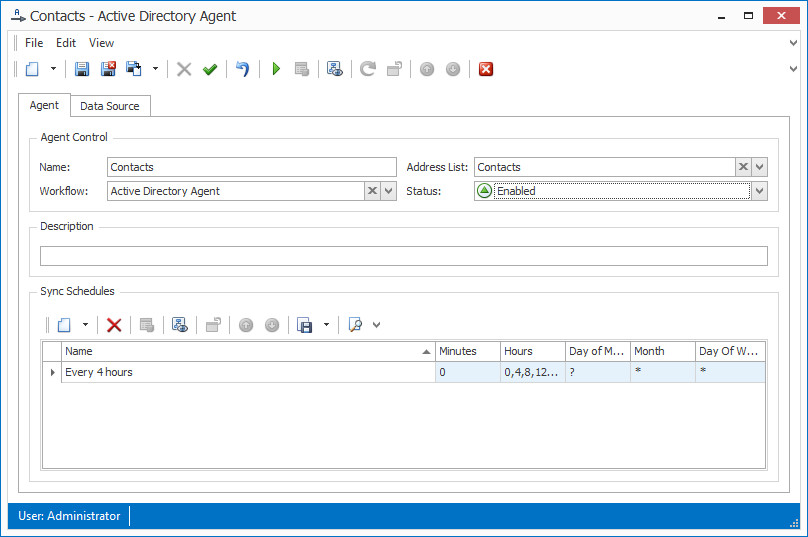Click the magnifier find icon in Sync Schedules
Screen dimensions: 808x537
[x=355, y=325]
